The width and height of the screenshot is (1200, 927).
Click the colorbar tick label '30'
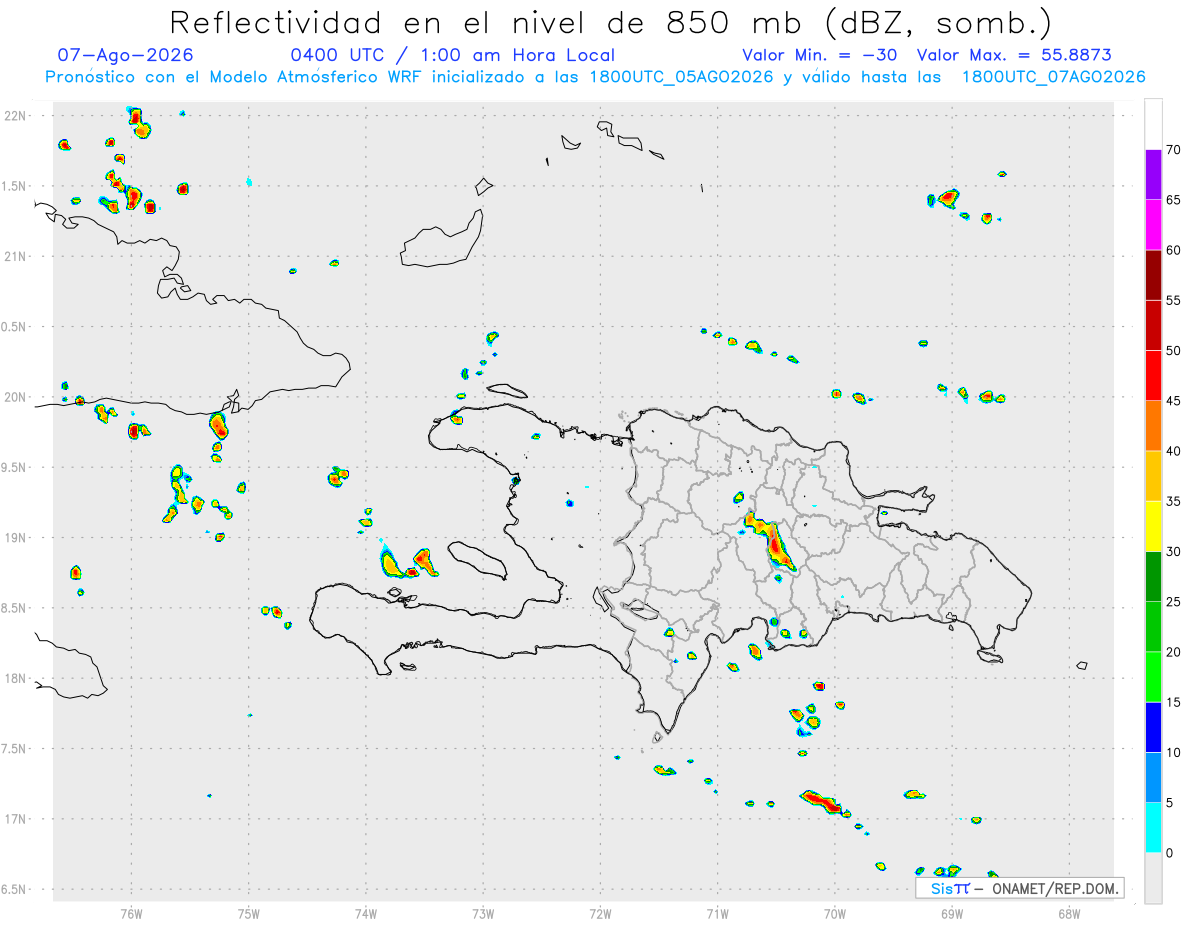coord(1173,552)
